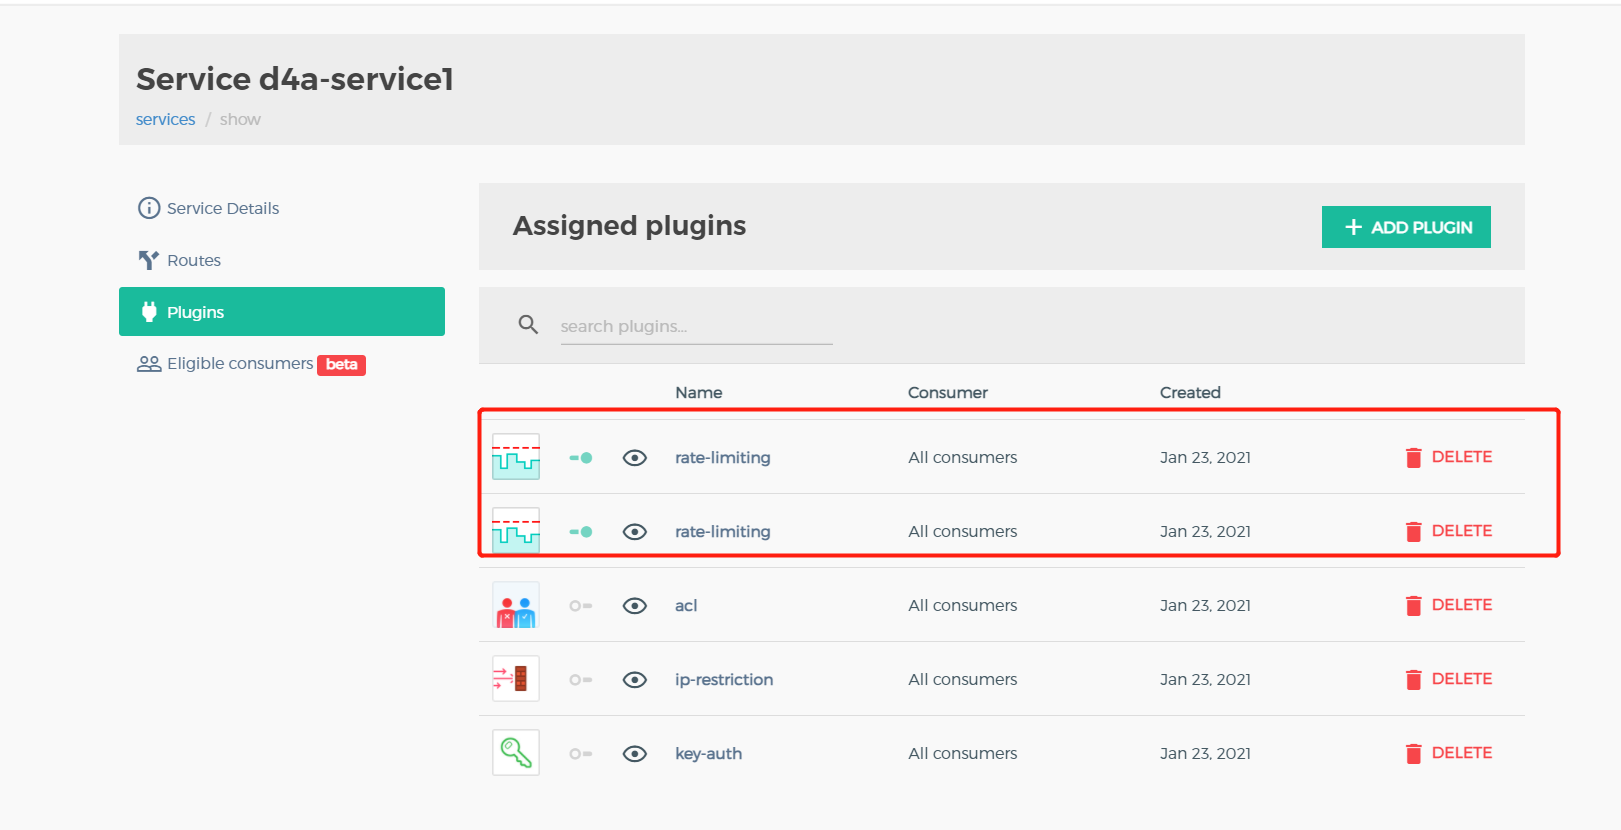Click Jan 23, 2021 in the key-auth row
The image size is (1621, 830).
[1205, 753]
